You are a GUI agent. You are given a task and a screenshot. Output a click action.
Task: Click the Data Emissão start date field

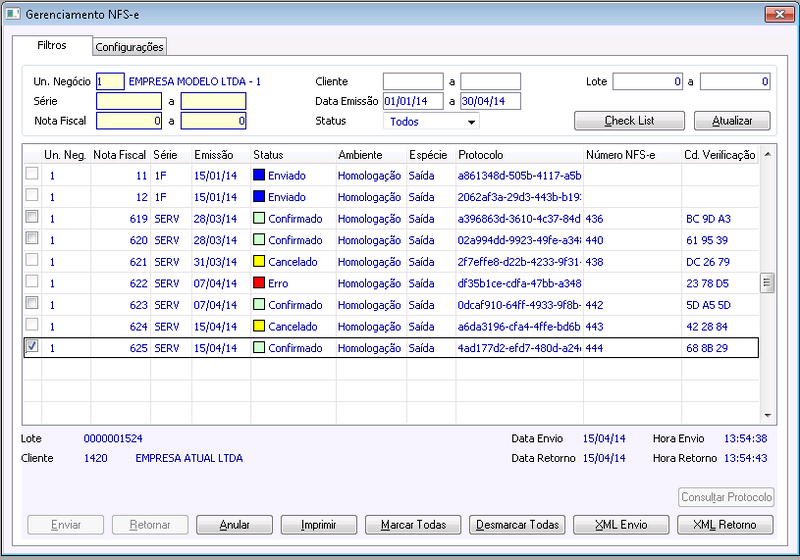(x=413, y=101)
